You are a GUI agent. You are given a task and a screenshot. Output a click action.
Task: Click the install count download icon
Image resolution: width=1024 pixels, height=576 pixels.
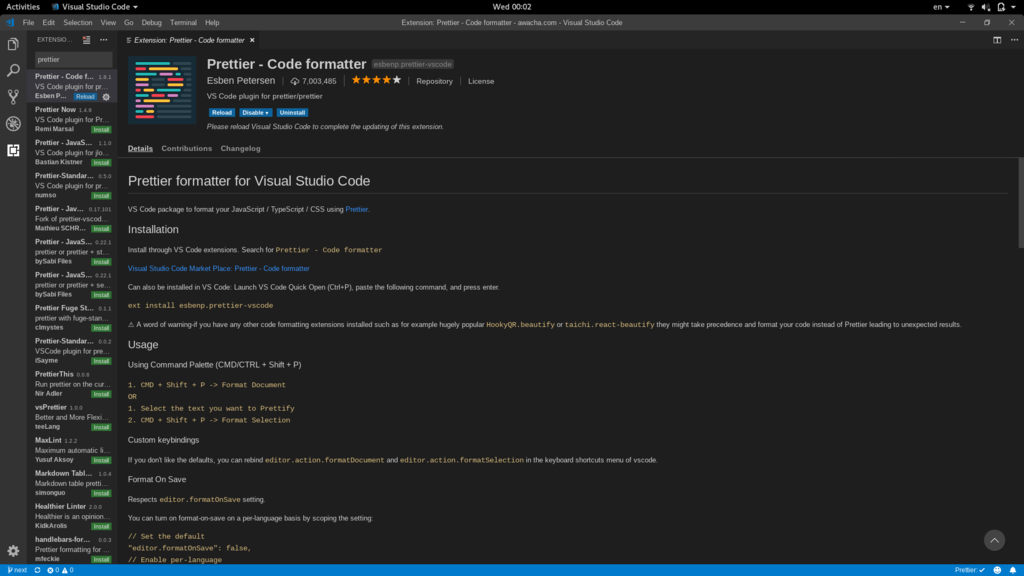click(295, 82)
